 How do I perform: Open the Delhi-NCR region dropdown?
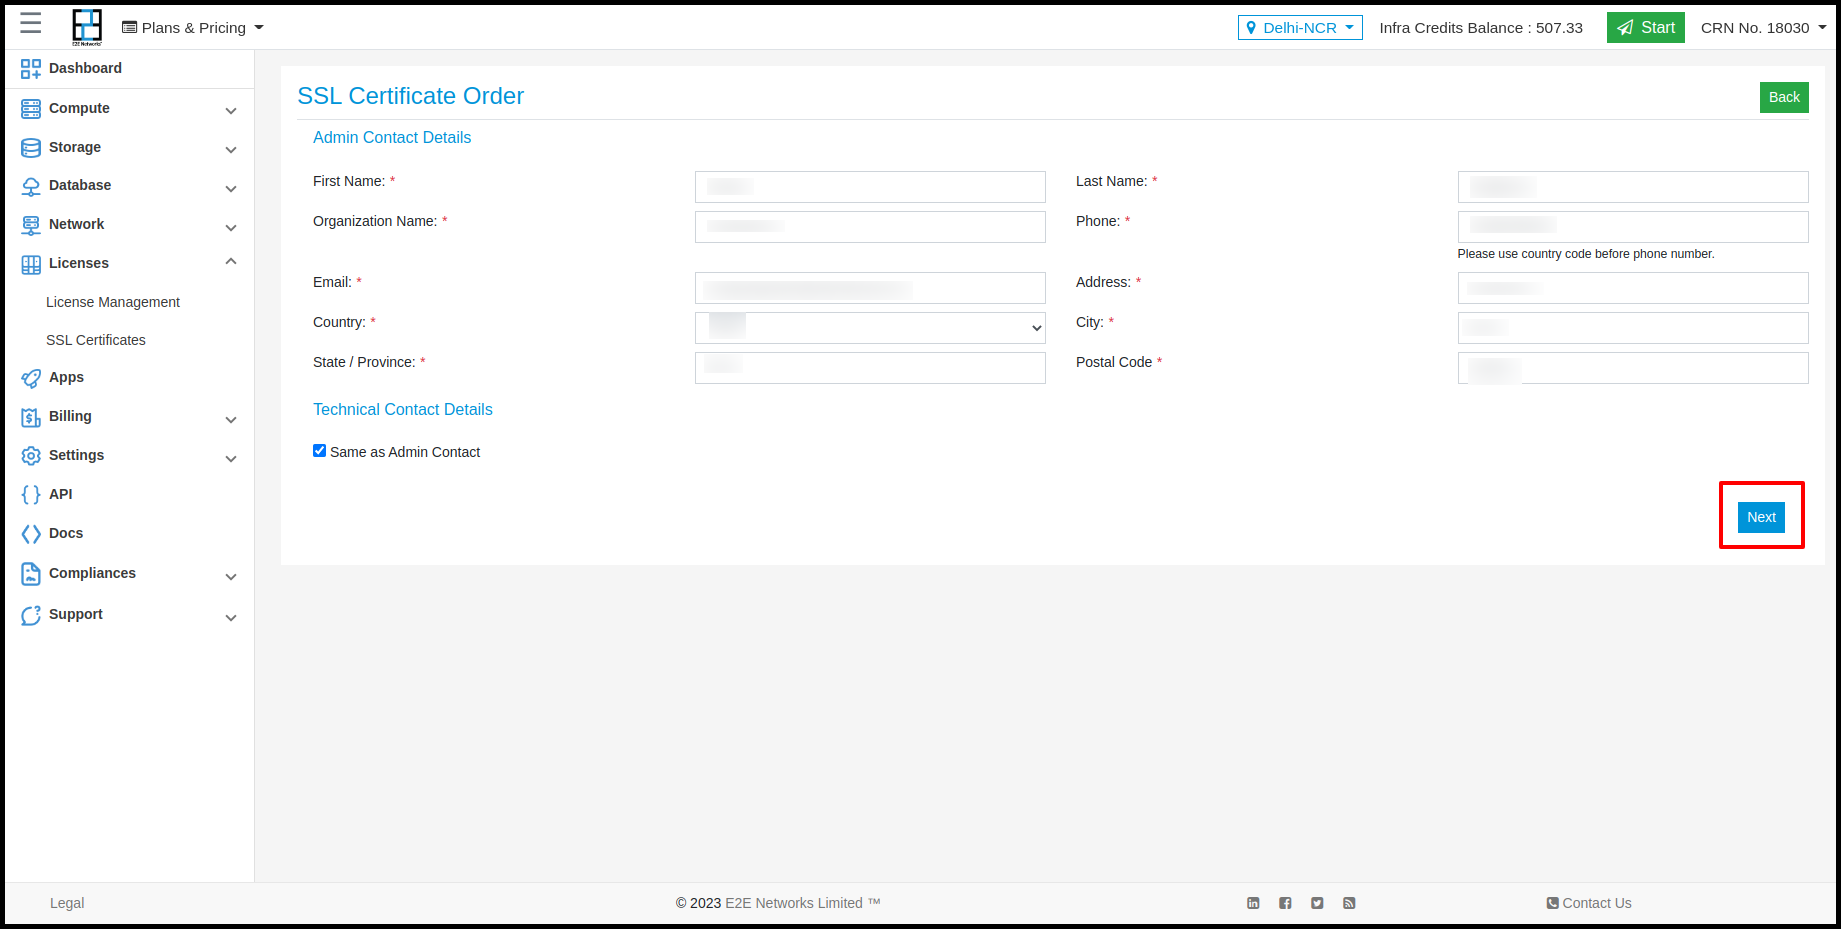coord(1300,28)
